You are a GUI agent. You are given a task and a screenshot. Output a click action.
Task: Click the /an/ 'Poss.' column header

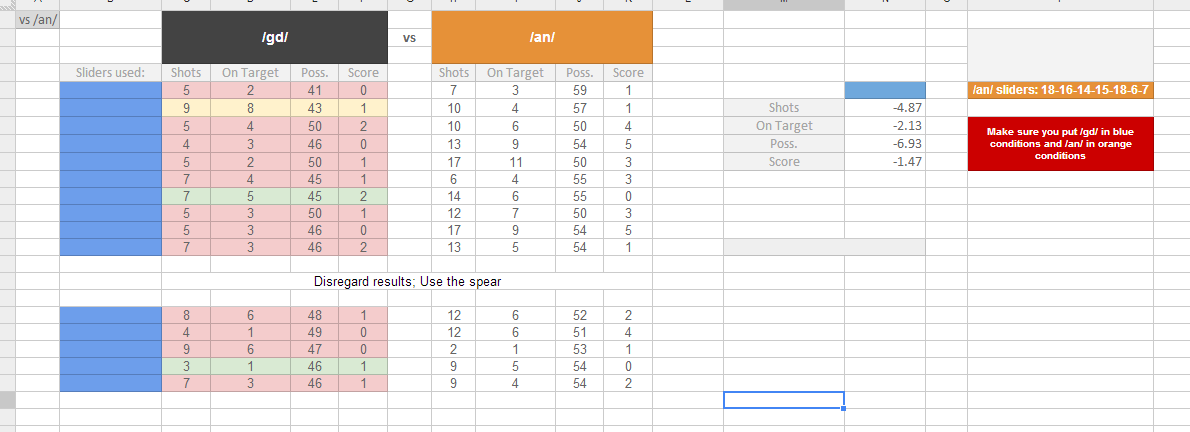pos(579,73)
